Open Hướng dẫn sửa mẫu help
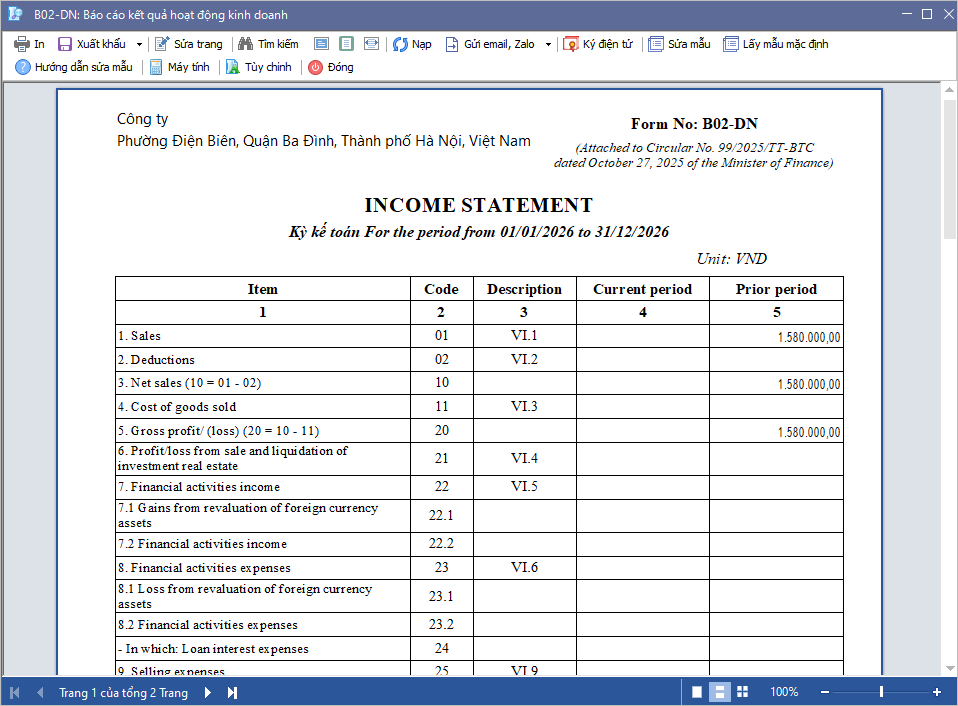This screenshot has height=706, width=958. point(73,67)
